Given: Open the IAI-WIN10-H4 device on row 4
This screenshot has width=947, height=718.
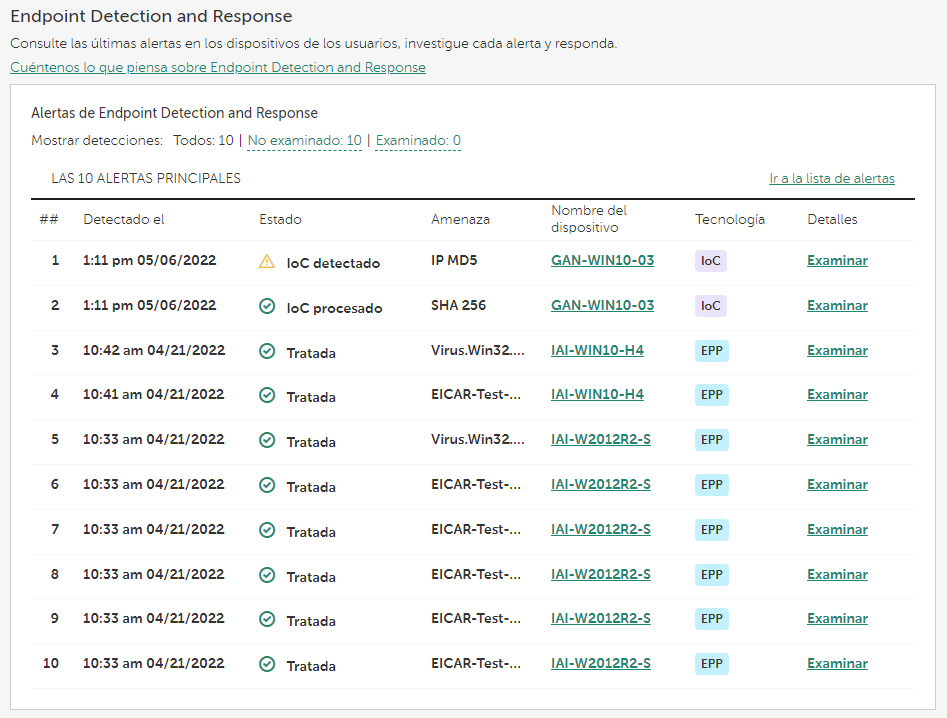Looking at the screenshot, I should point(597,394).
